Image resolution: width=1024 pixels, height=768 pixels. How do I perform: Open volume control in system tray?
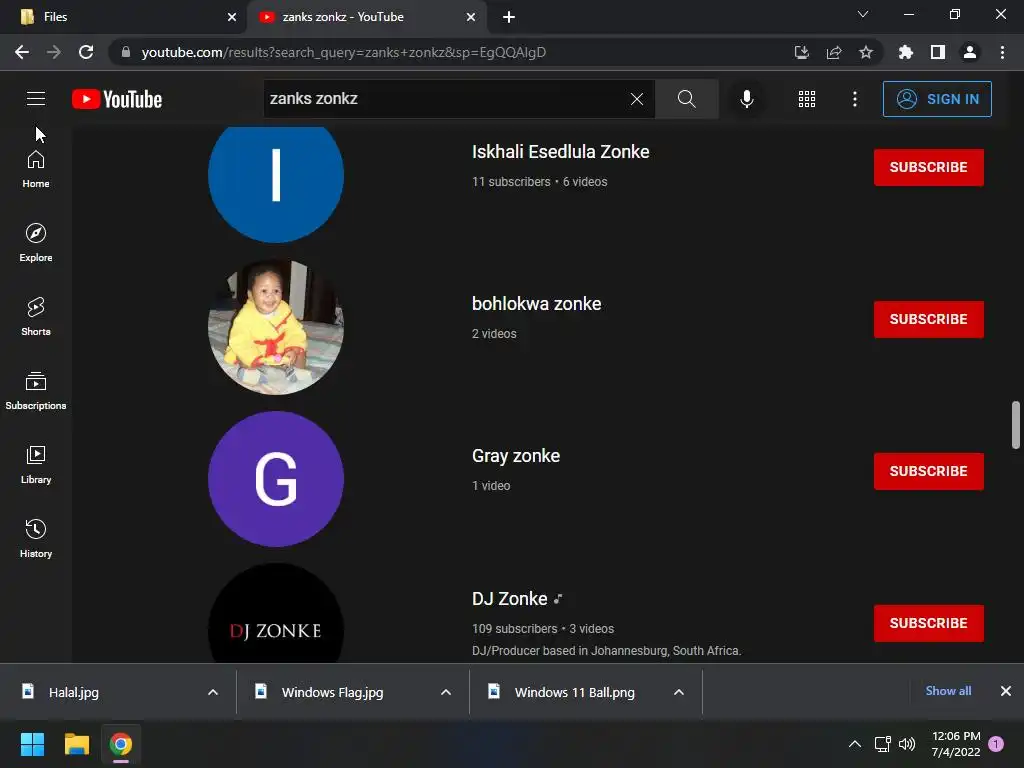click(907, 744)
